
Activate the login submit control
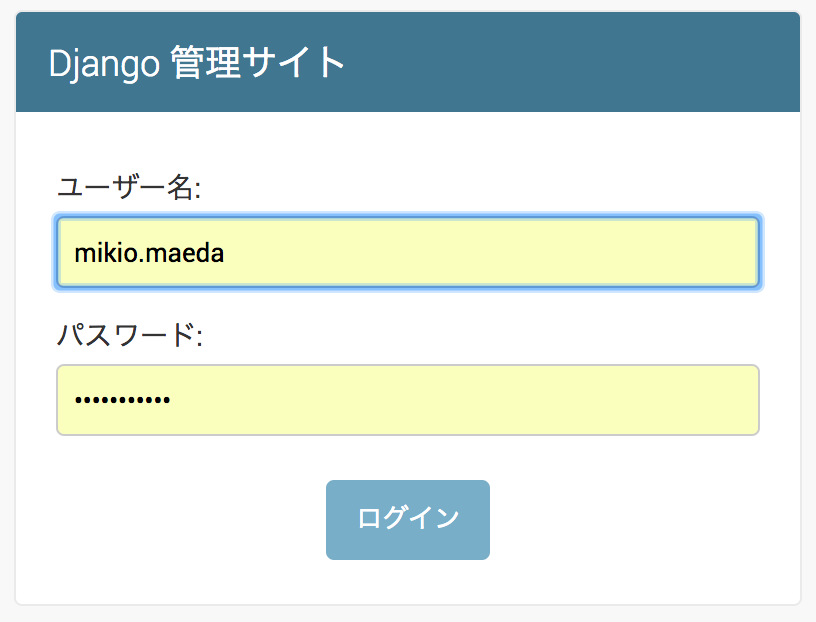tap(407, 519)
